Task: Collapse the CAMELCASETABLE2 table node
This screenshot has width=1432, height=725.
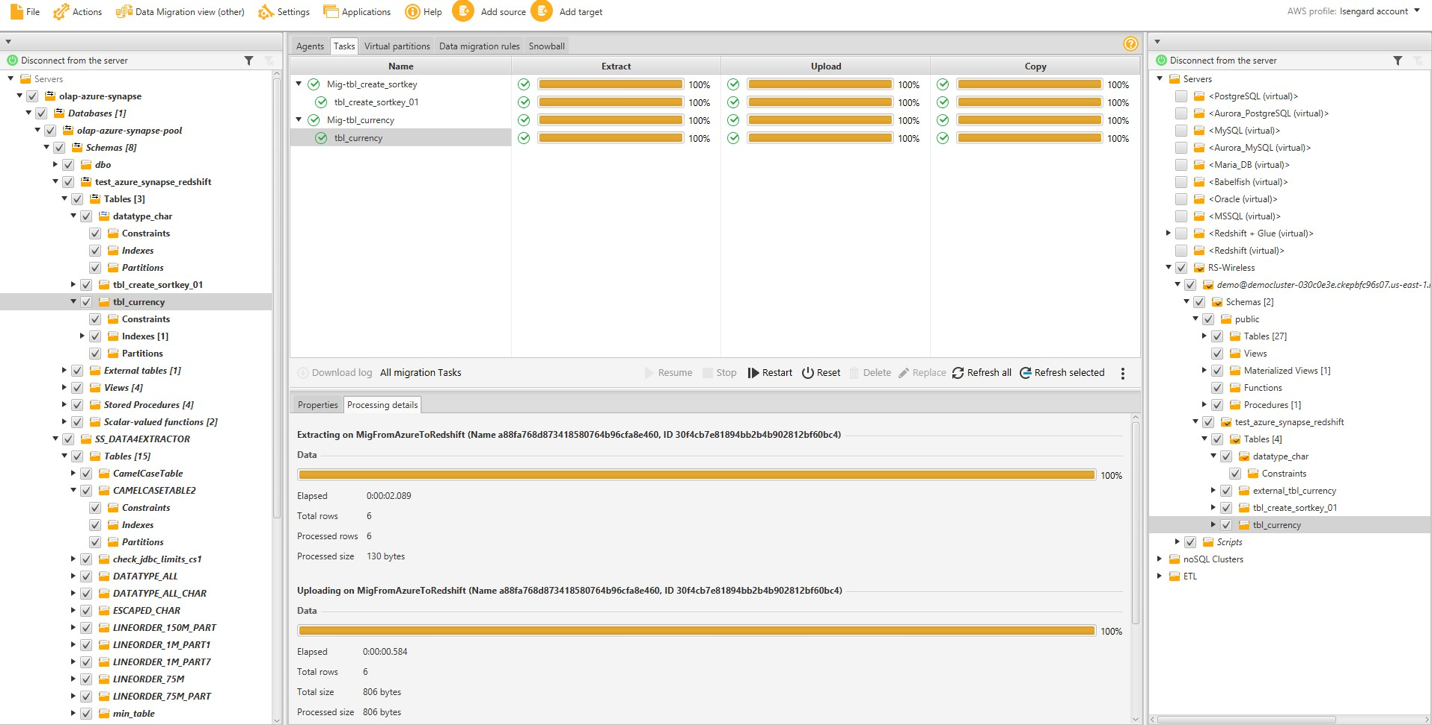Action: [x=73, y=491]
